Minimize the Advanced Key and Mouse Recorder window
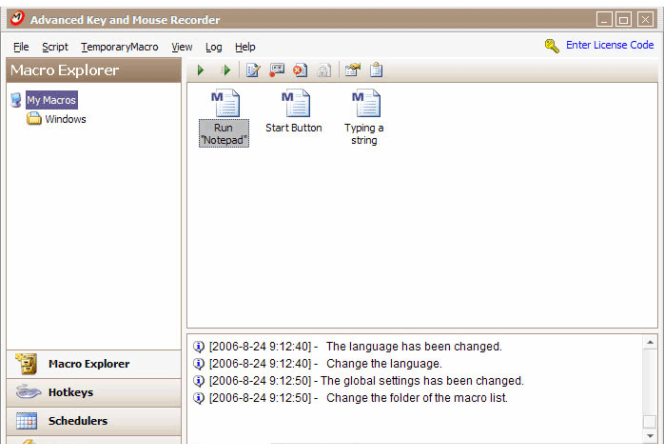Viewport: 664px width, 444px height. [x=604, y=19]
